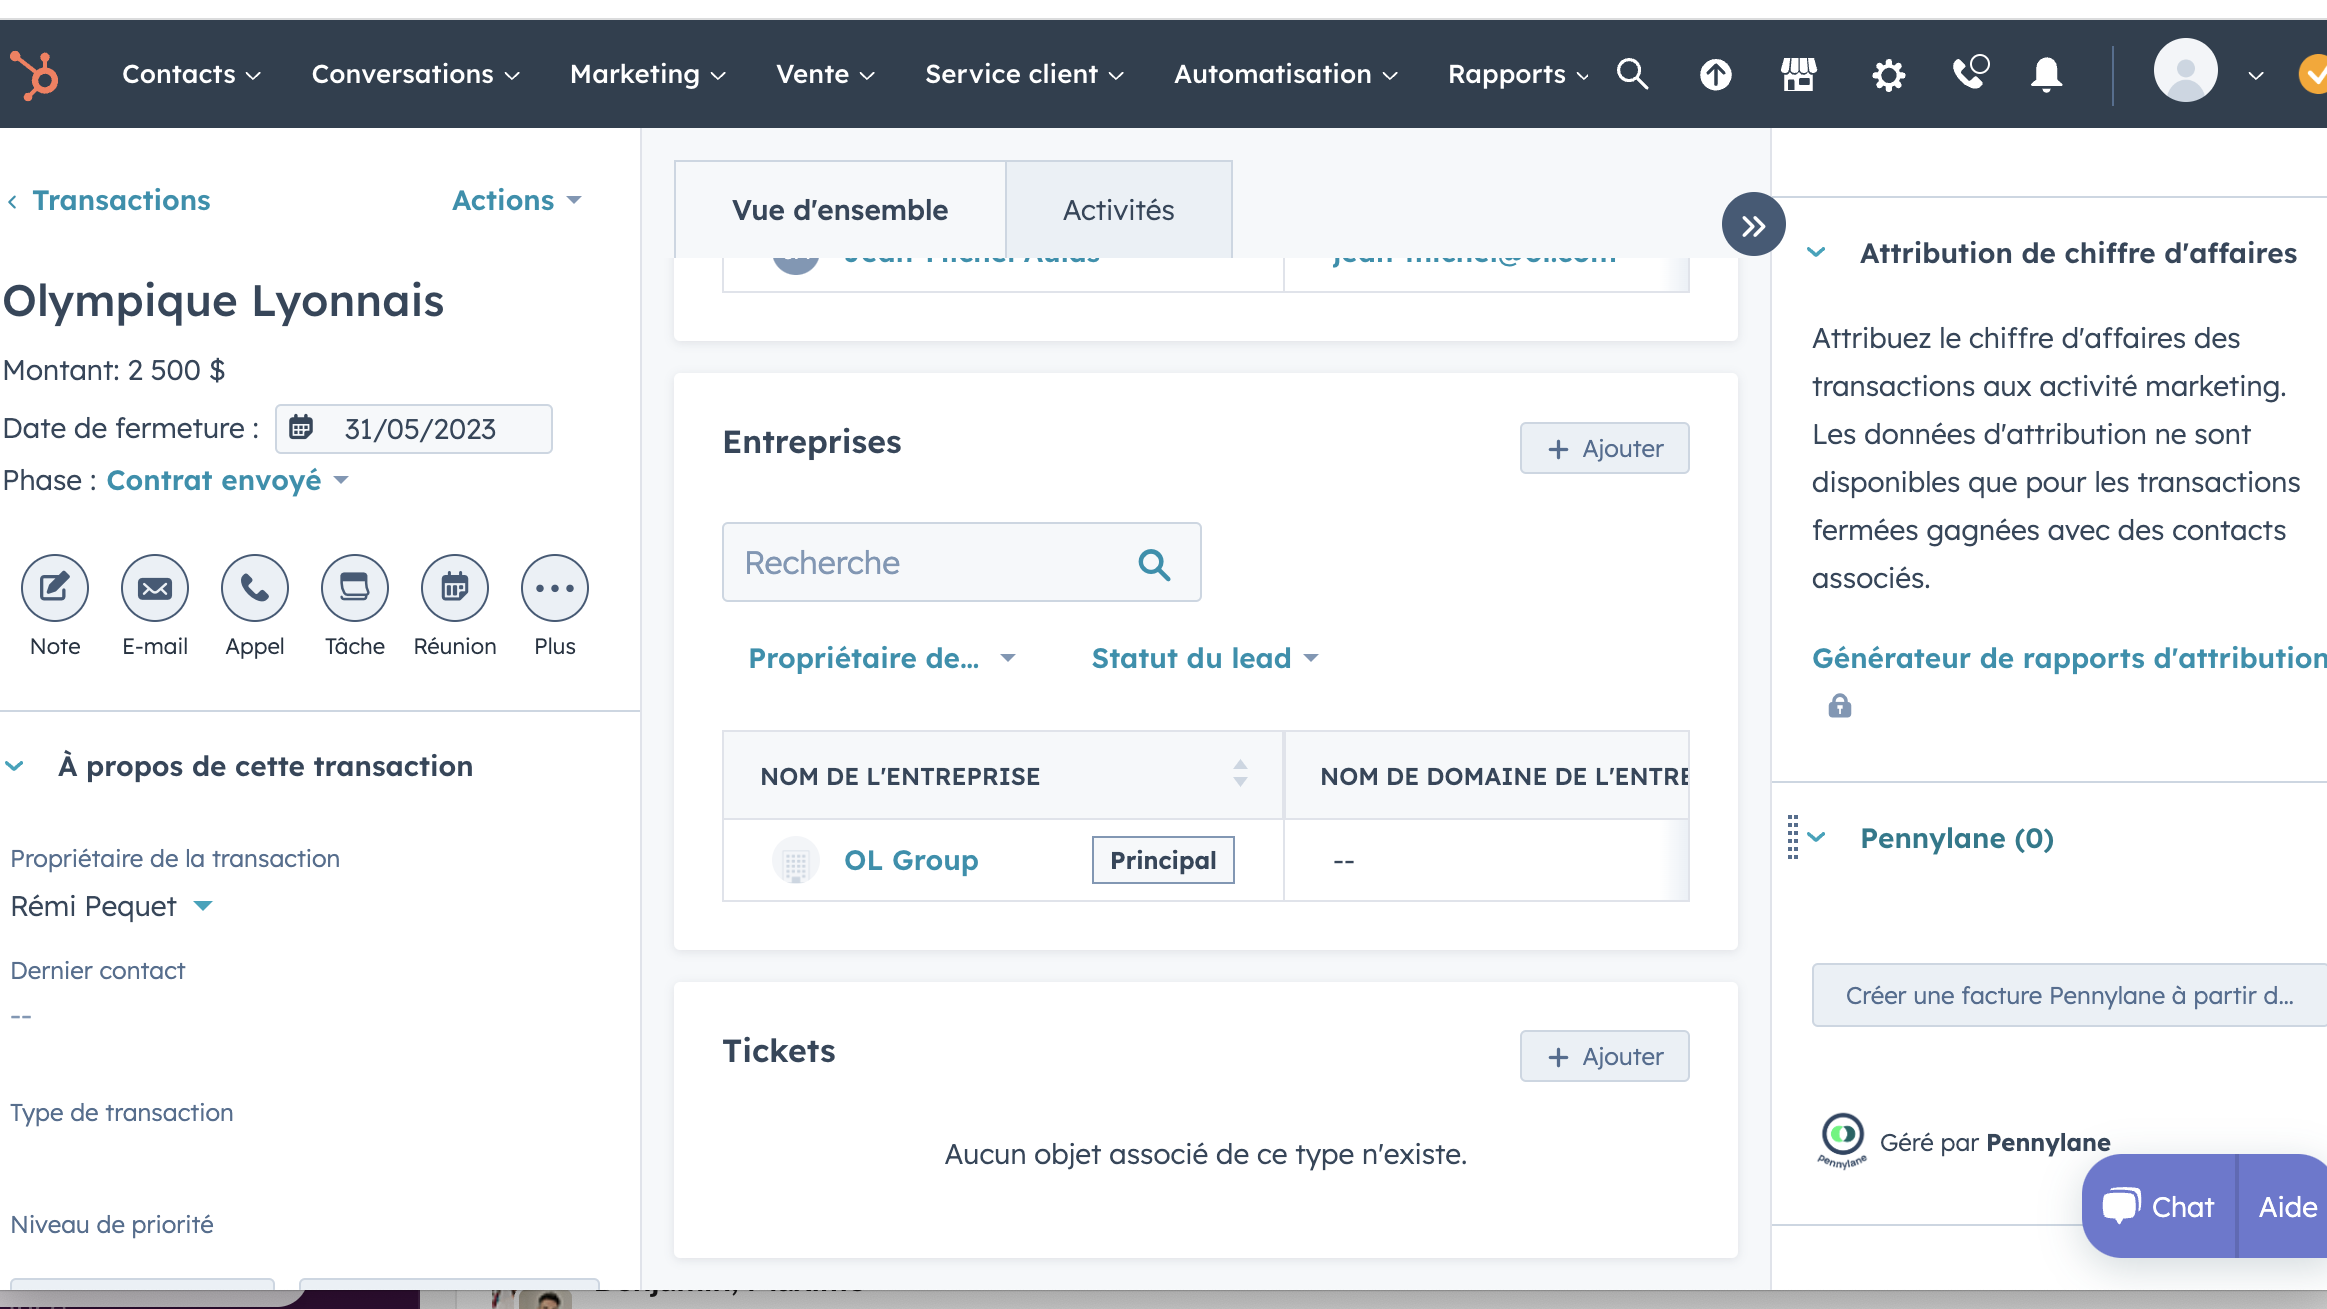The height and width of the screenshot is (1309, 2327).
Task: Switch to the Activités tab
Action: 1119,210
